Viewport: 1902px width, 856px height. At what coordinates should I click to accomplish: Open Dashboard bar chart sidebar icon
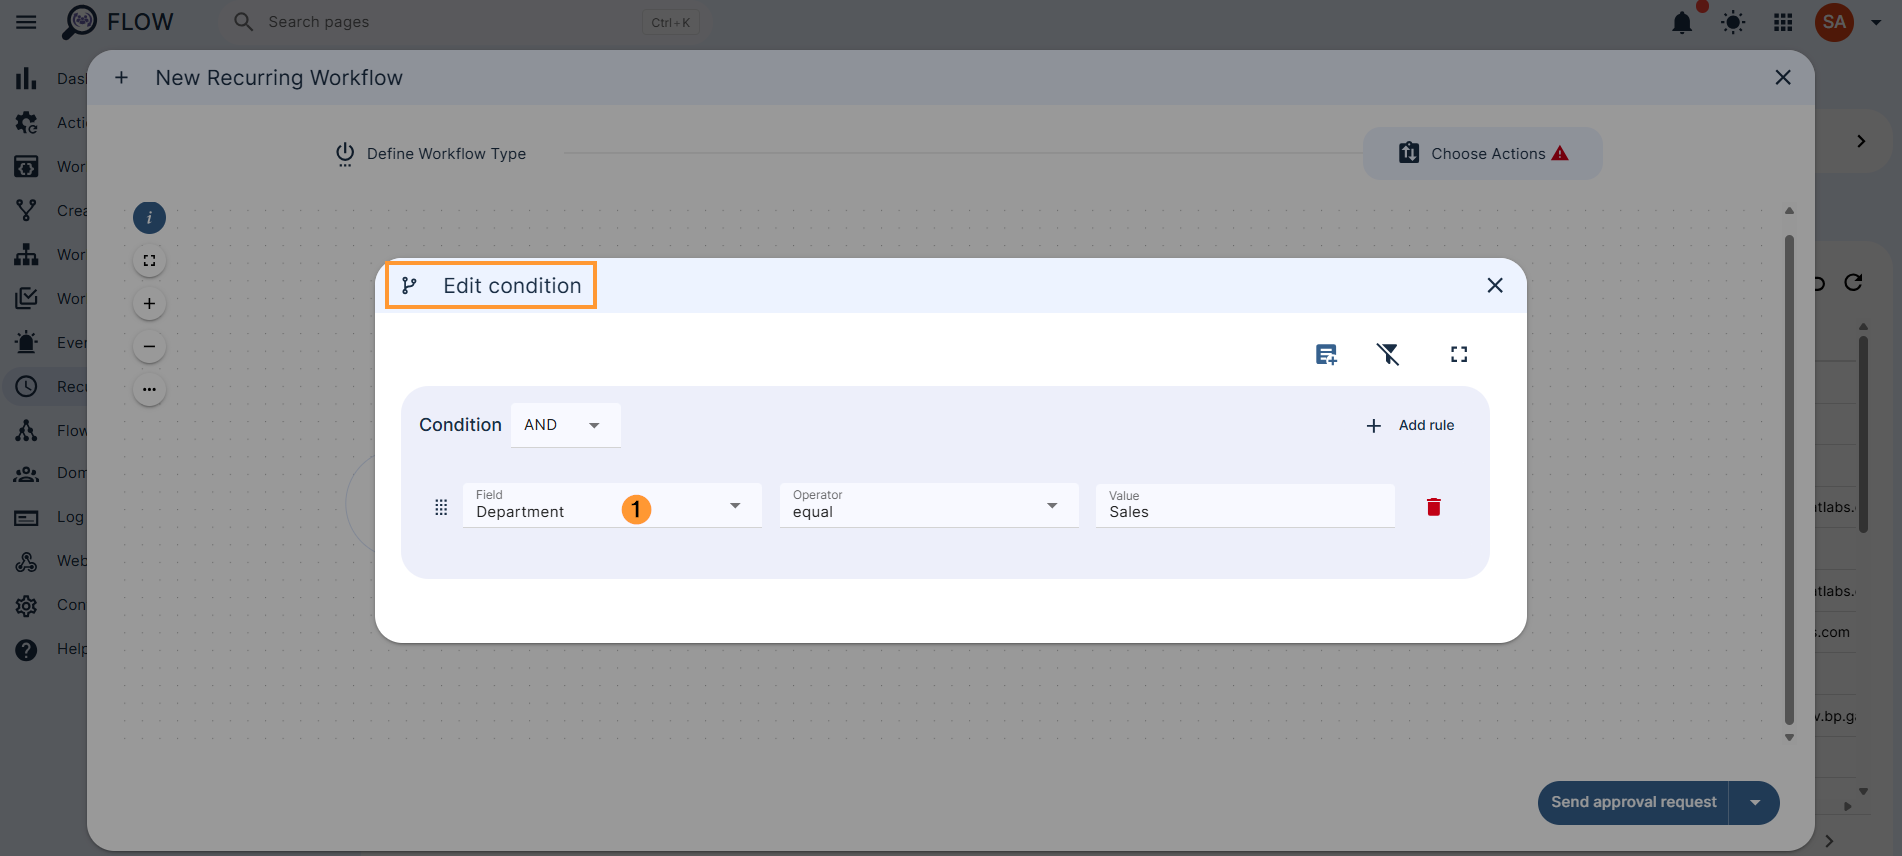26,78
